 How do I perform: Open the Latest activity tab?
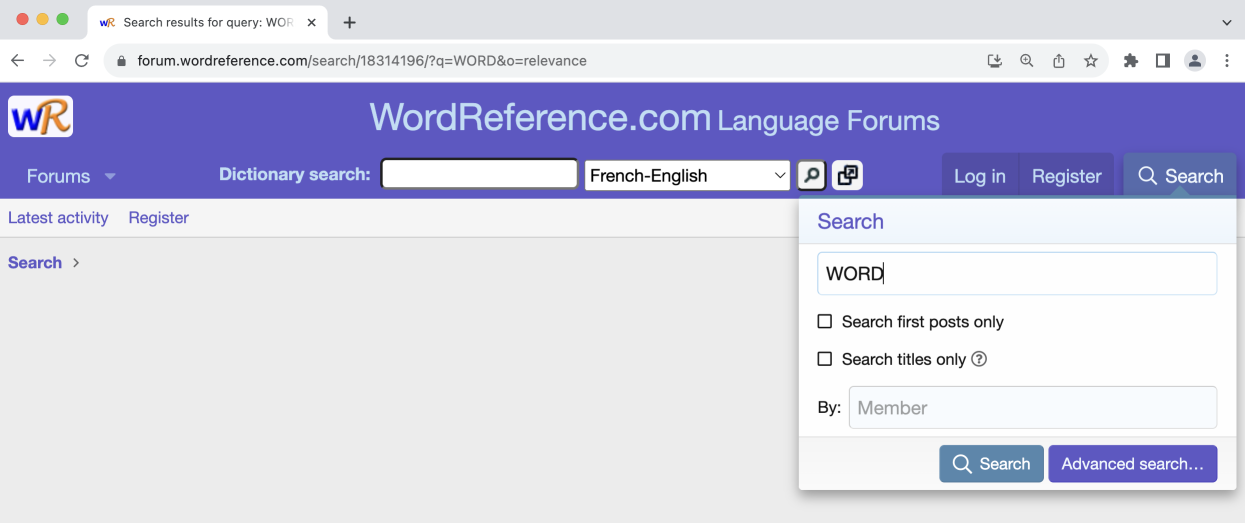pos(58,218)
